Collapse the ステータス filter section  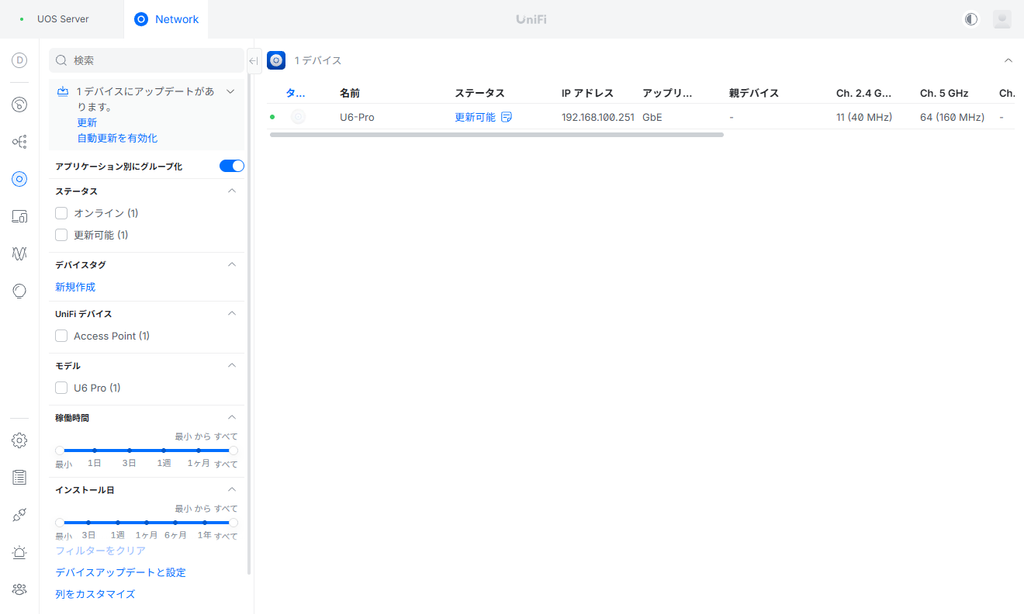tap(232, 191)
